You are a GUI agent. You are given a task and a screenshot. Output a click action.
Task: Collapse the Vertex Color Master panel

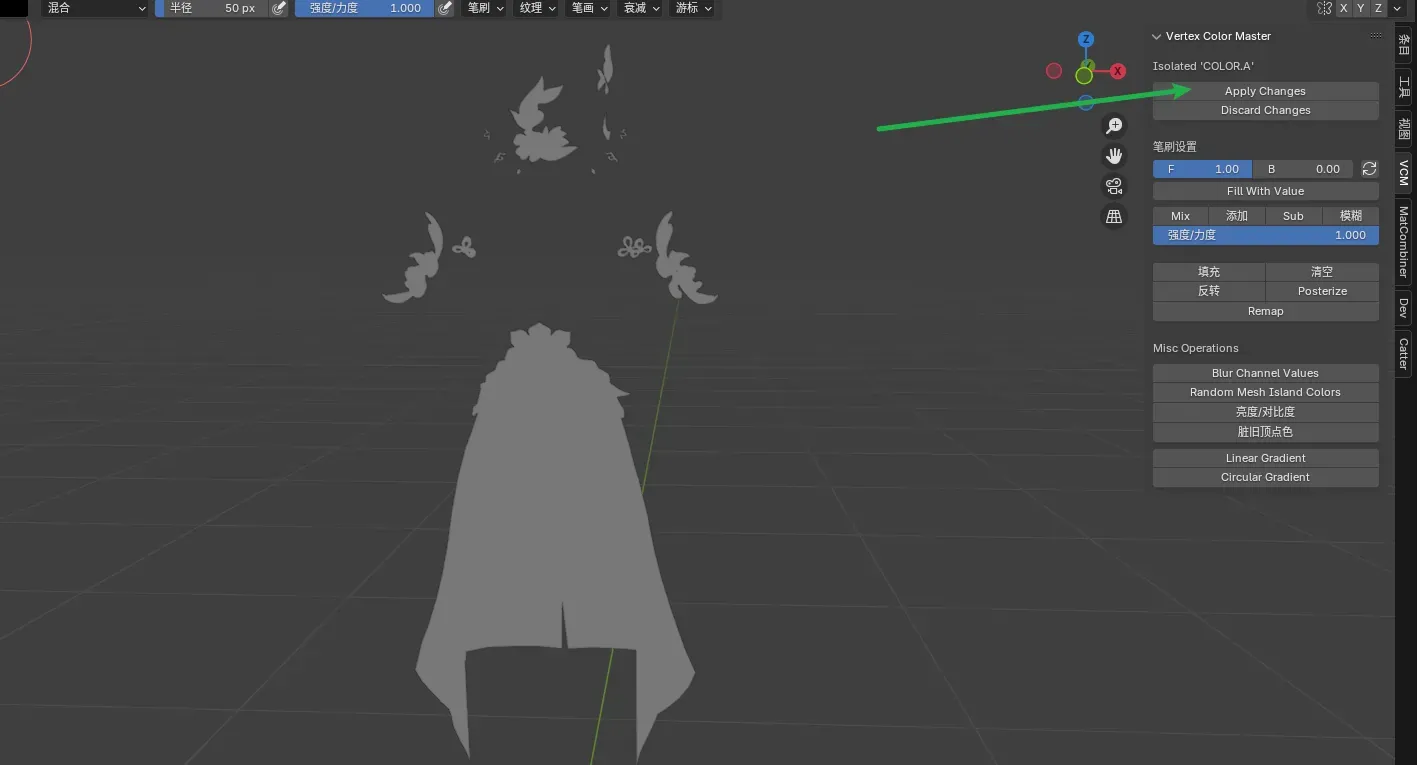click(1157, 36)
